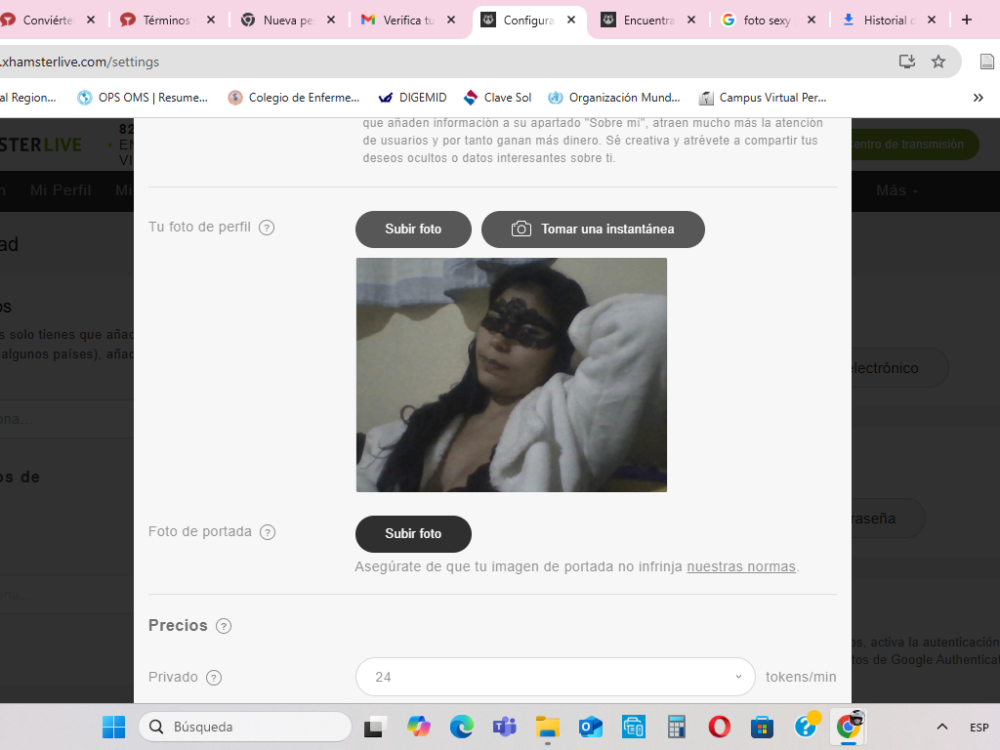Viewport: 1000px width, 750px height.
Task: Open the Calculator app in the taskbar
Action: tap(676, 727)
